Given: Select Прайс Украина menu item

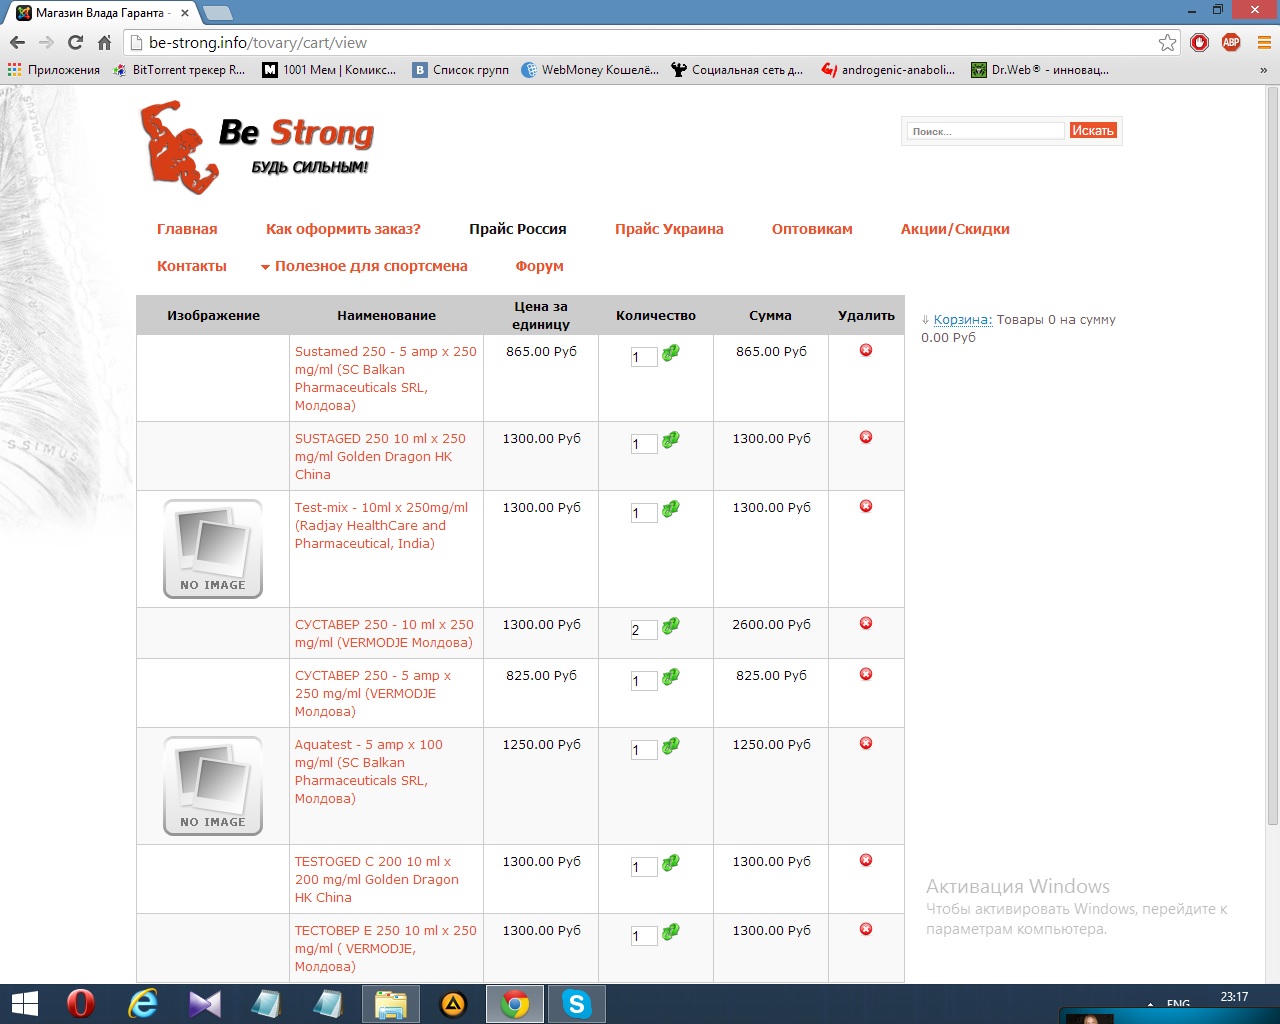Looking at the screenshot, I should (669, 229).
